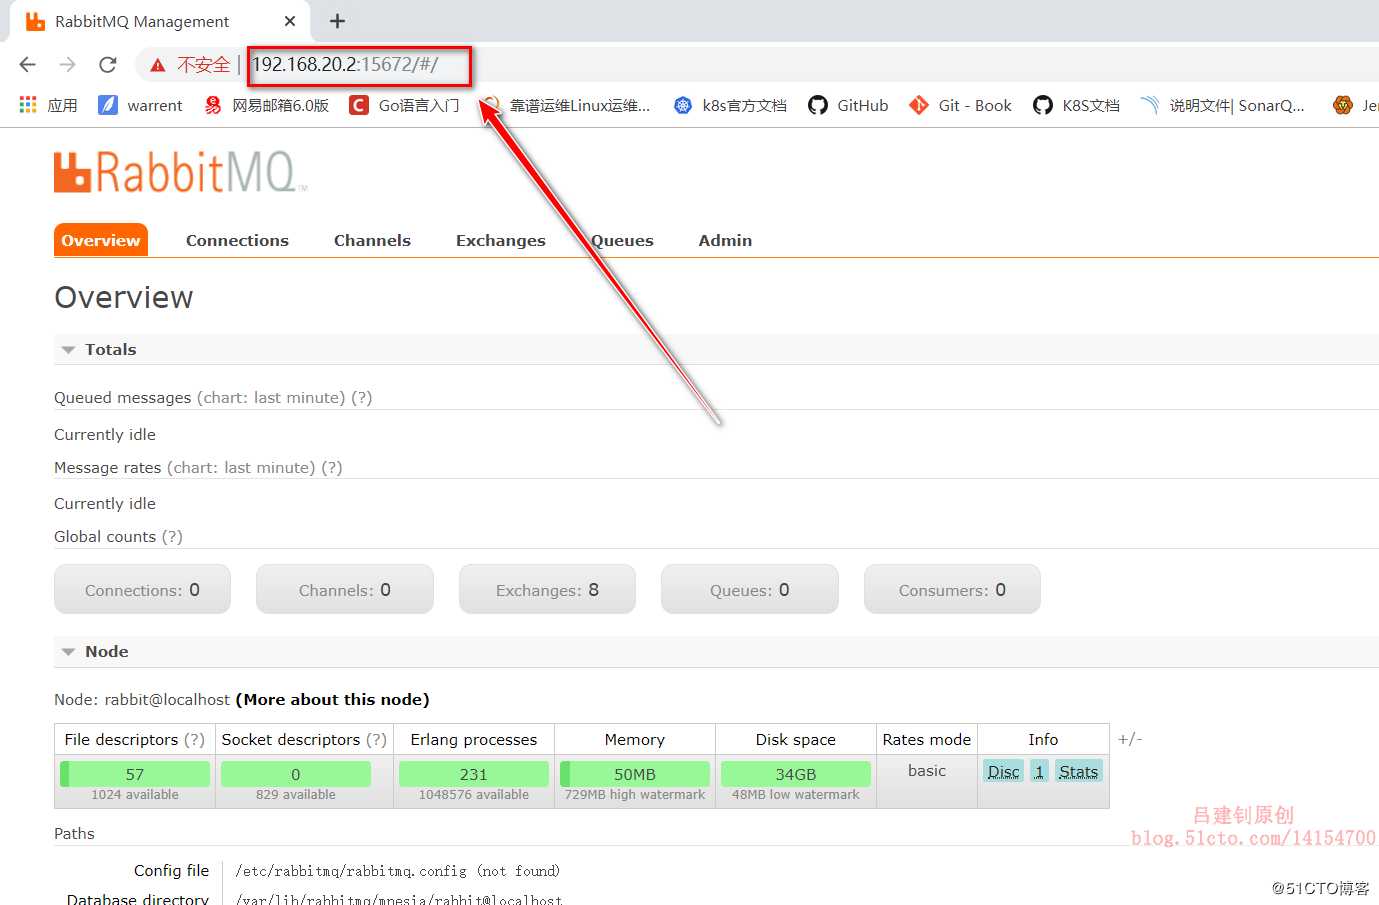
Task: Click the Erlang processes 231 bar
Action: [x=474, y=774]
